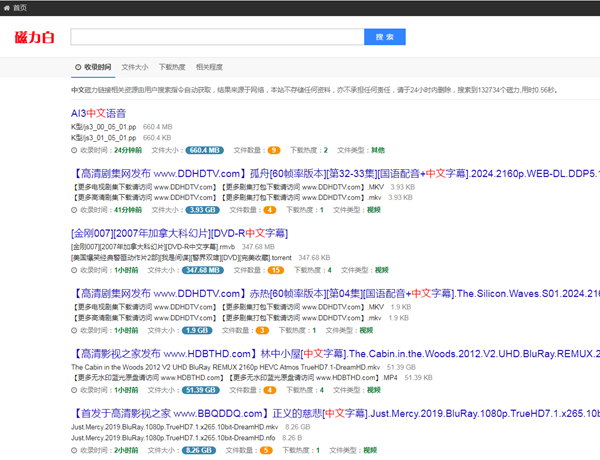
Task: Click the 磁力白 site logo
Action: click(34, 37)
